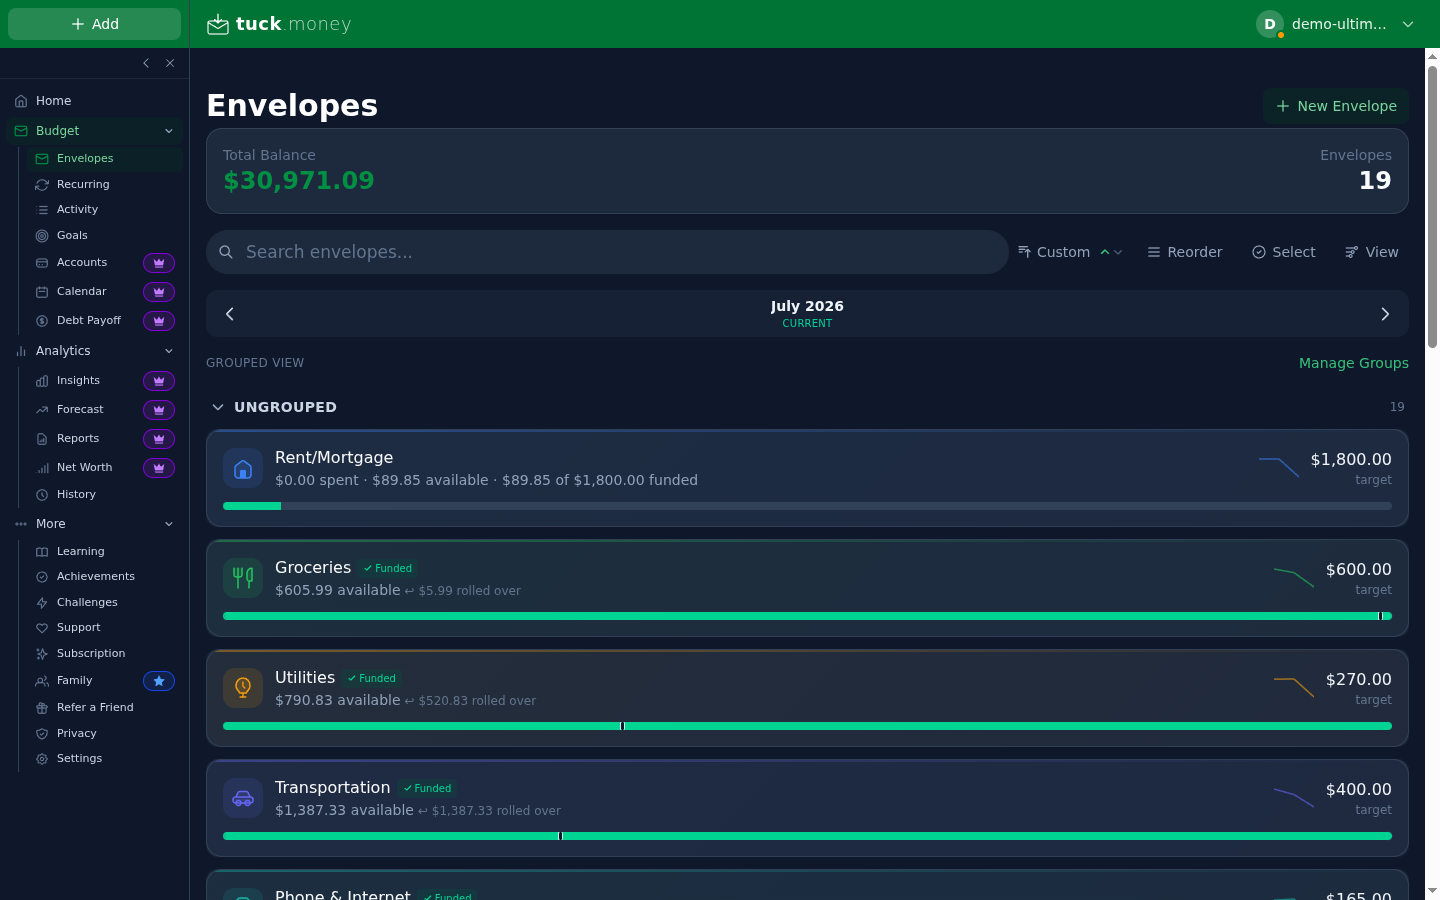1440x900 pixels.
Task: Collapse the More section chevron
Action: (169, 524)
